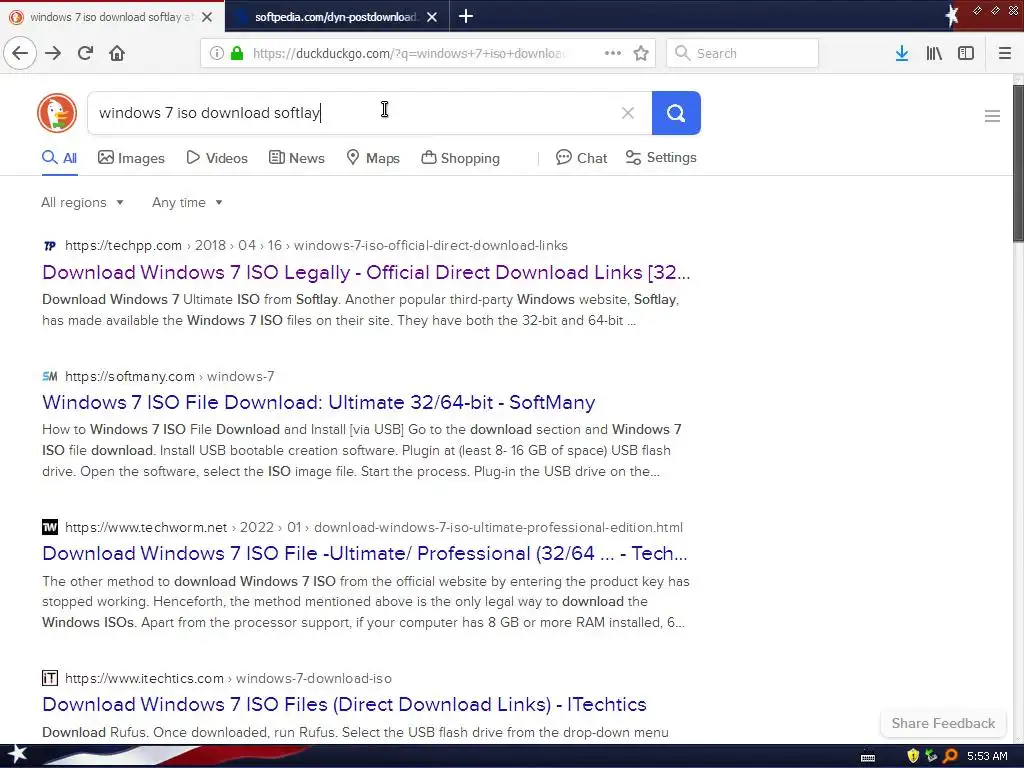This screenshot has height=768, width=1024.
Task: Expand the Any time filter dropdown
Action: coord(187,202)
